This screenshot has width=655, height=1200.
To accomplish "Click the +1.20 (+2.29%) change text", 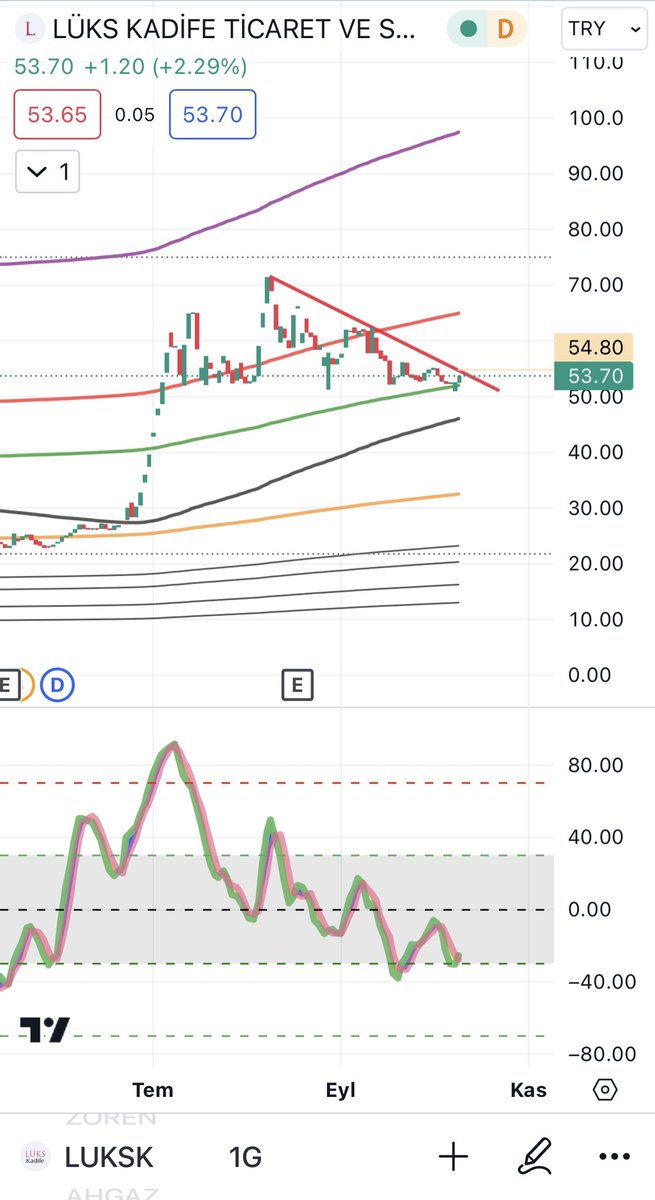I will coord(165,67).
